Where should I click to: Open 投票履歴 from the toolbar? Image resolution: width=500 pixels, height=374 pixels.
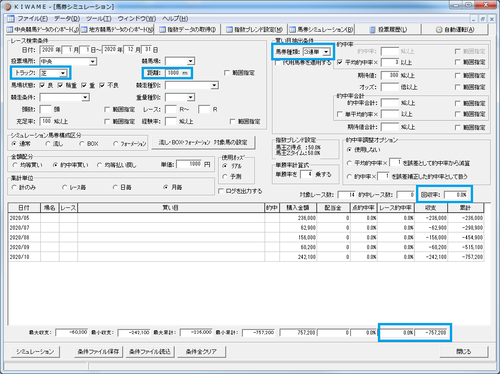coord(388,30)
